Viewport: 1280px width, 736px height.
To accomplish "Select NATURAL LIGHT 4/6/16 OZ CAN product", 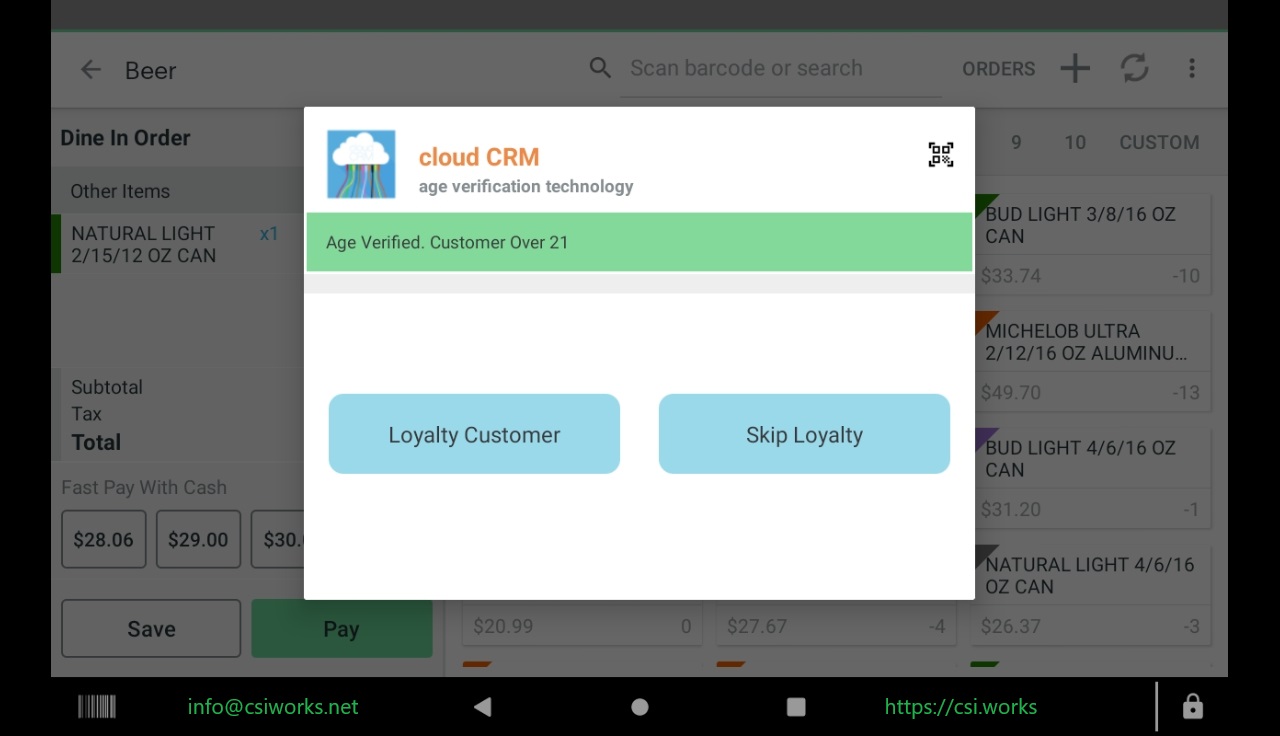I will [1093, 594].
